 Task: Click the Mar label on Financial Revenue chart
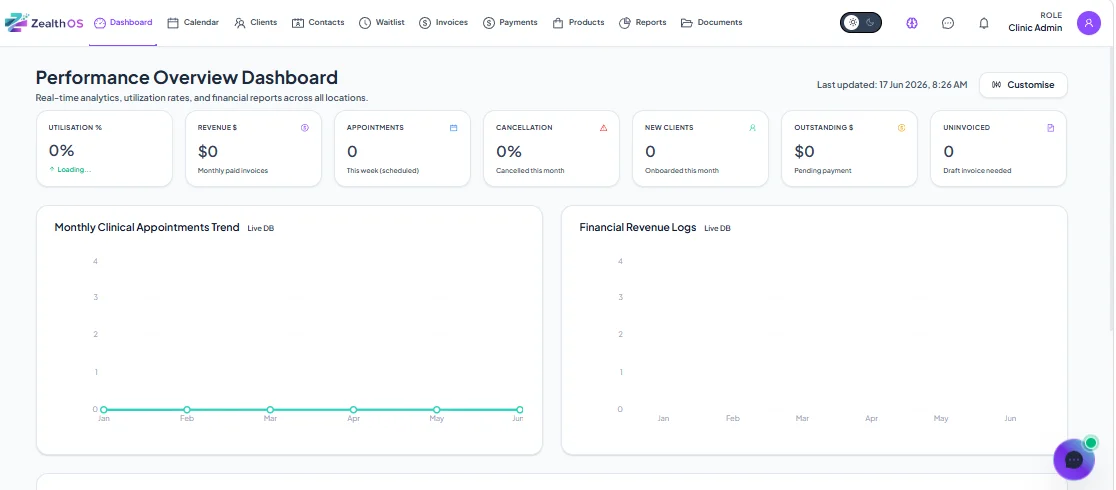(802, 419)
